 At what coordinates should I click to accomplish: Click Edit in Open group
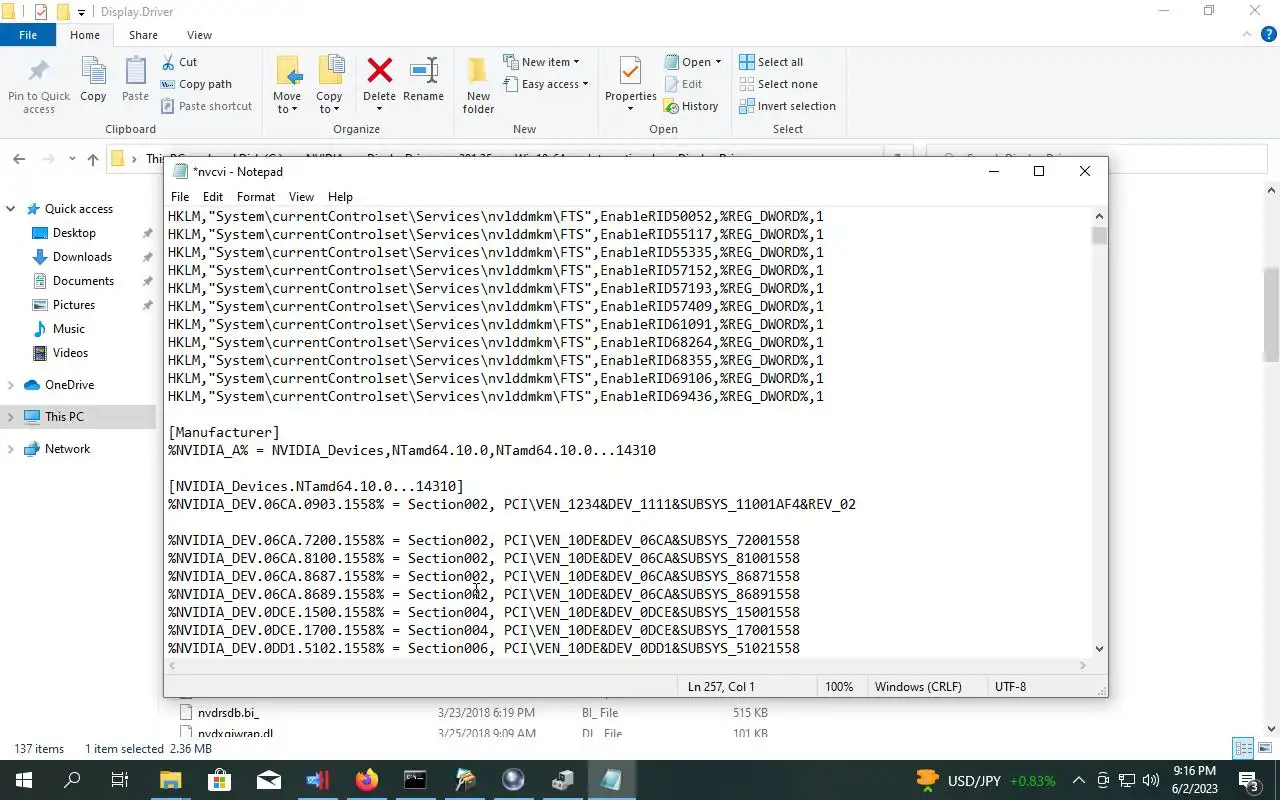683,84
